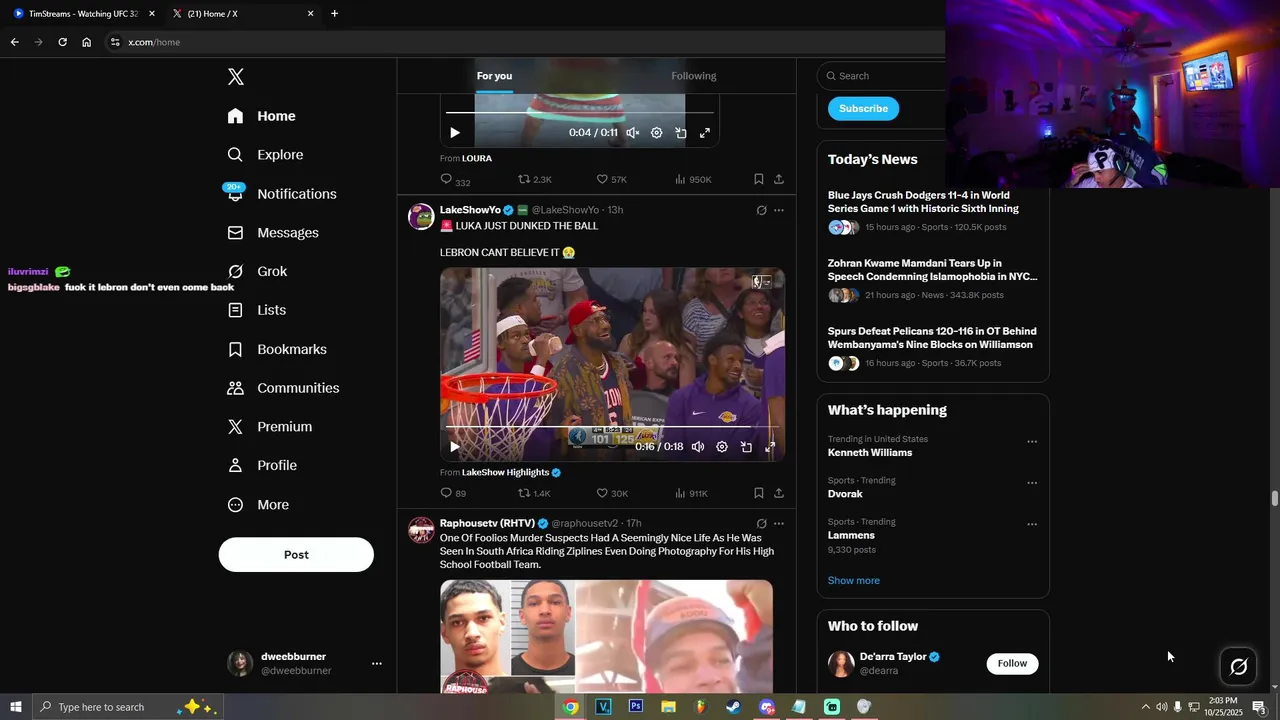
Task: View analytics showing 950K views
Action: 693,180
